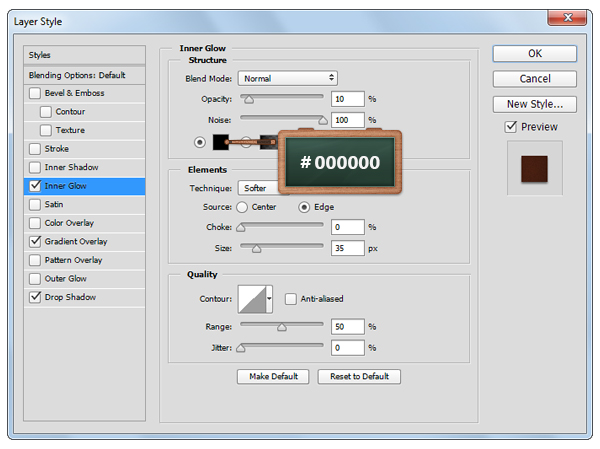
Task: Open the Contour curve picker thumbnail
Action: click(251, 299)
